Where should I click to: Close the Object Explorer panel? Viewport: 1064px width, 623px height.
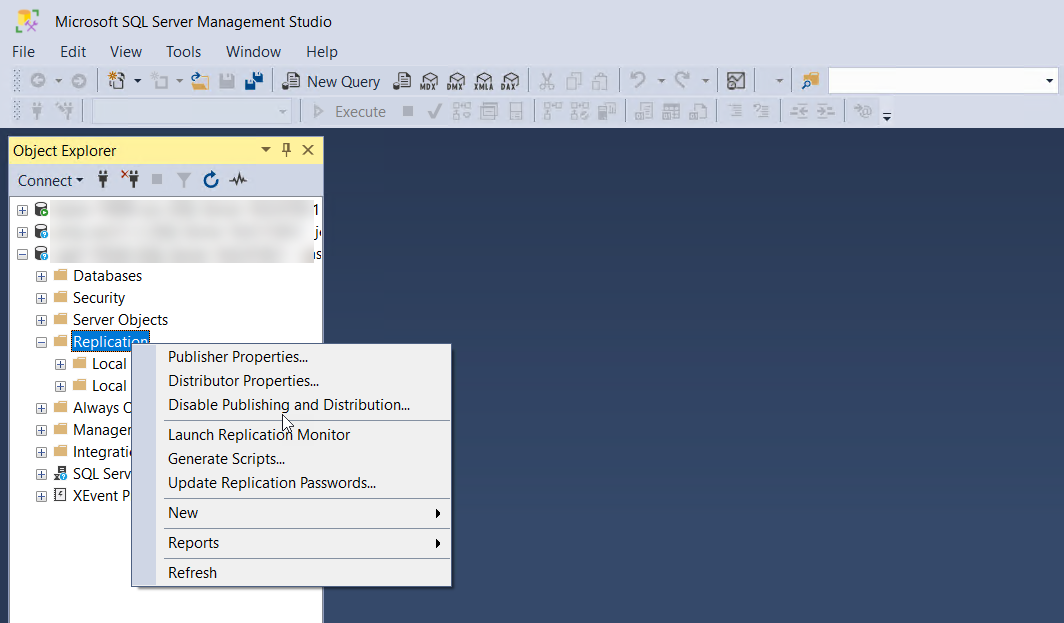coord(308,150)
